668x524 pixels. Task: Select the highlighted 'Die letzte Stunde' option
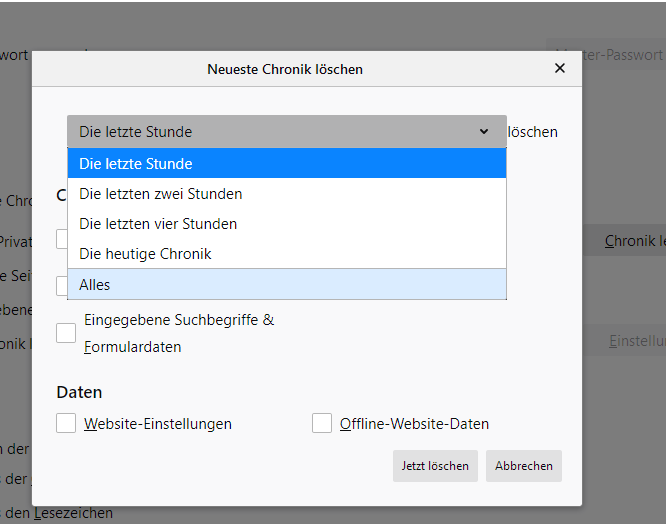click(x=286, y=164)
